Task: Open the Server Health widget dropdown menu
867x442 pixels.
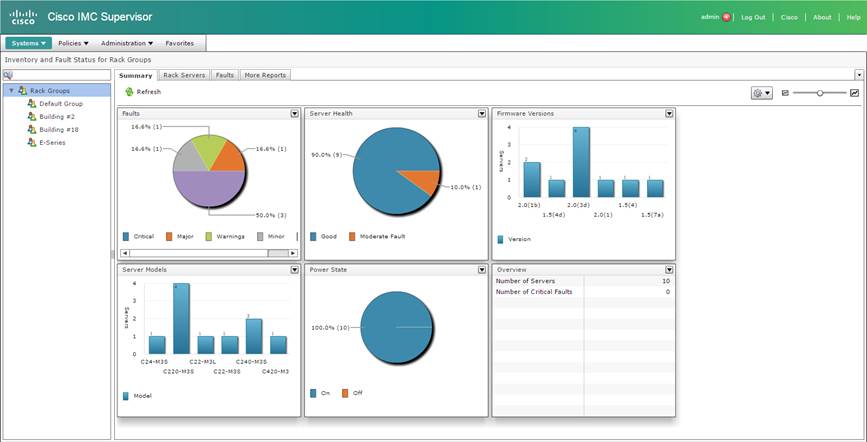Action: click(x=482, y=113)
